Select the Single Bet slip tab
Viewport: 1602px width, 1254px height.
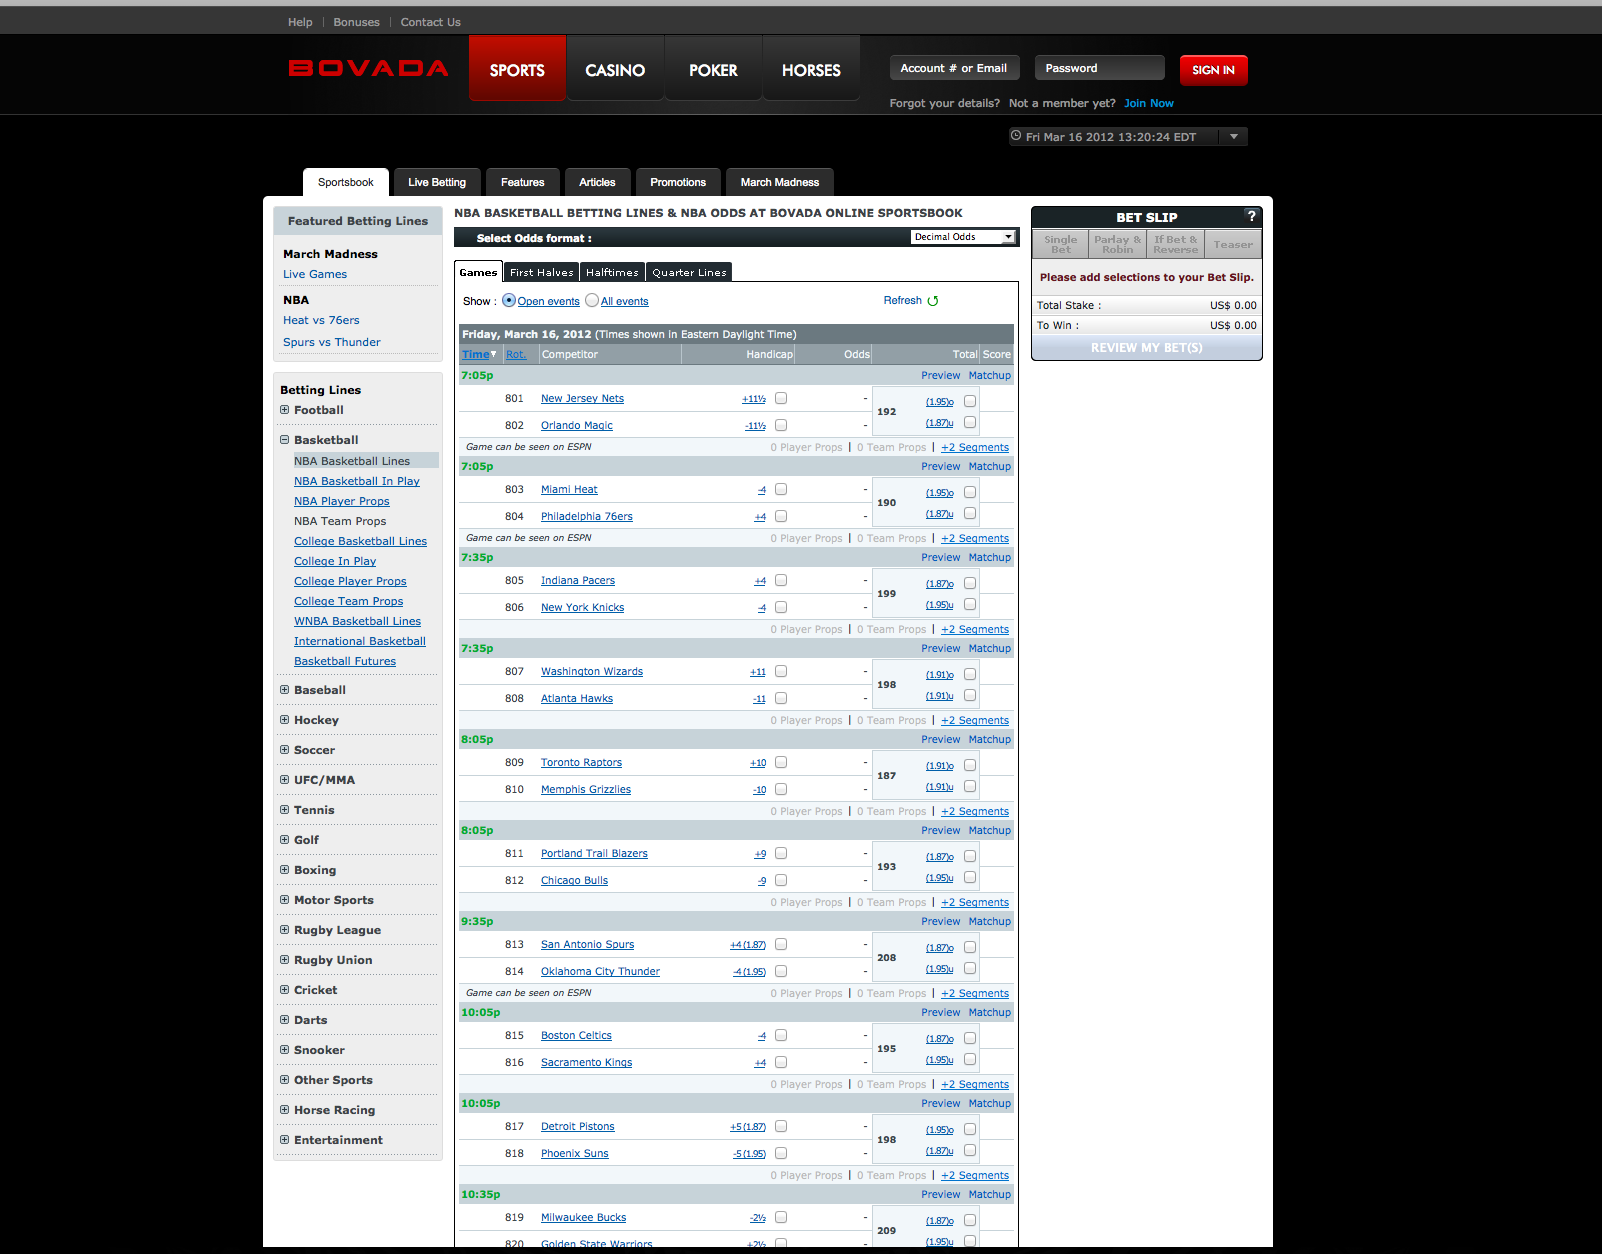click(1060, 244)
